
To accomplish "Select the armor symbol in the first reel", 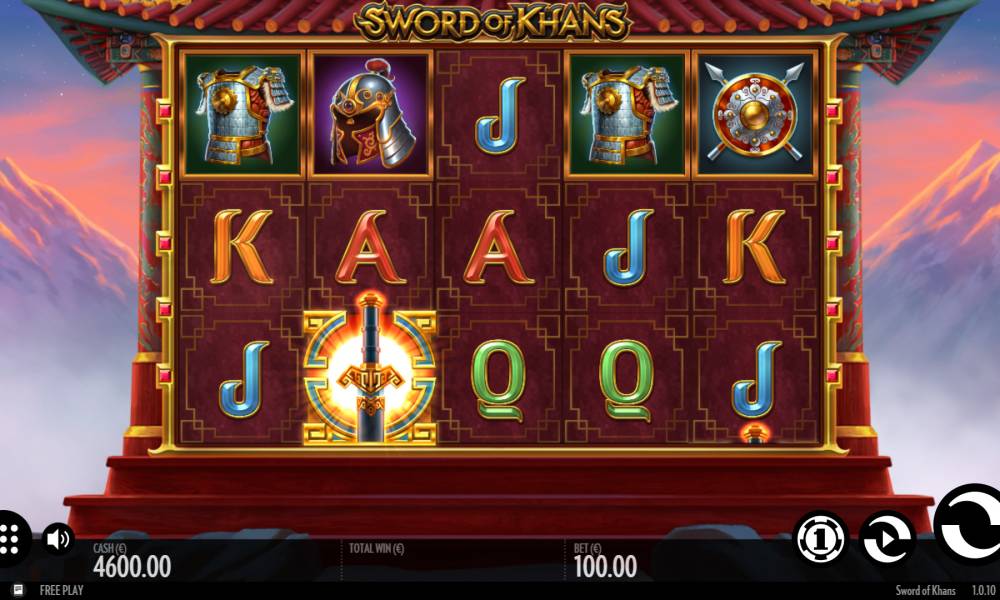I will tap(242, 113).
